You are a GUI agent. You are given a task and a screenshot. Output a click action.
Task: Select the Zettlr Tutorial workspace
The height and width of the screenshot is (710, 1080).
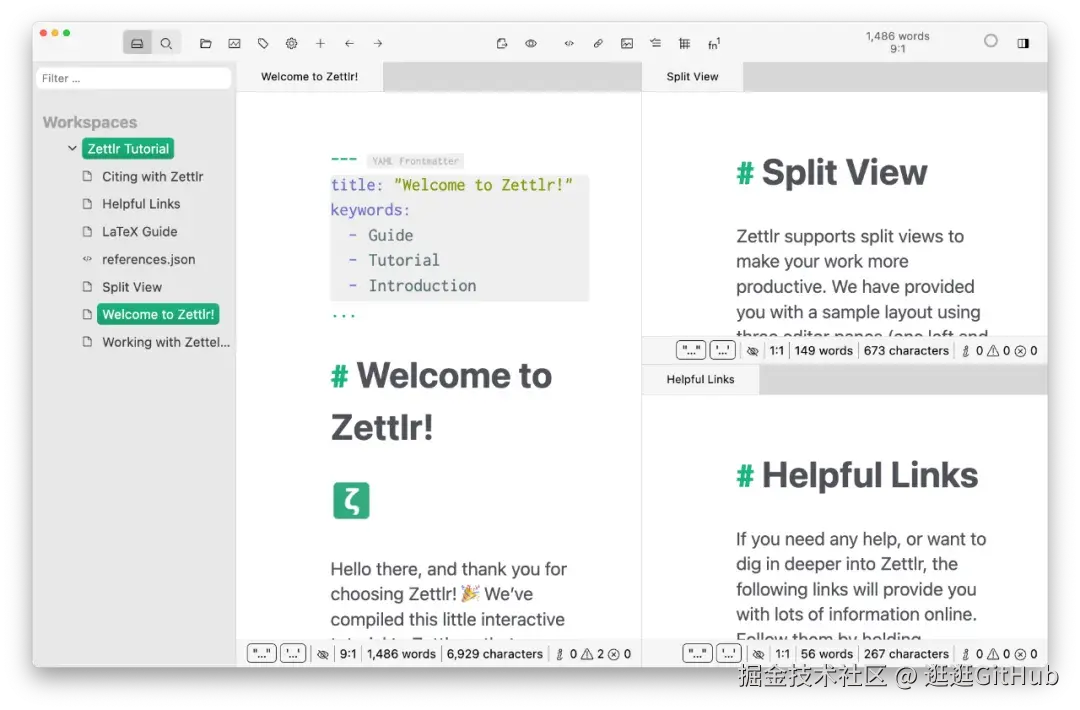tap(128, 149)
